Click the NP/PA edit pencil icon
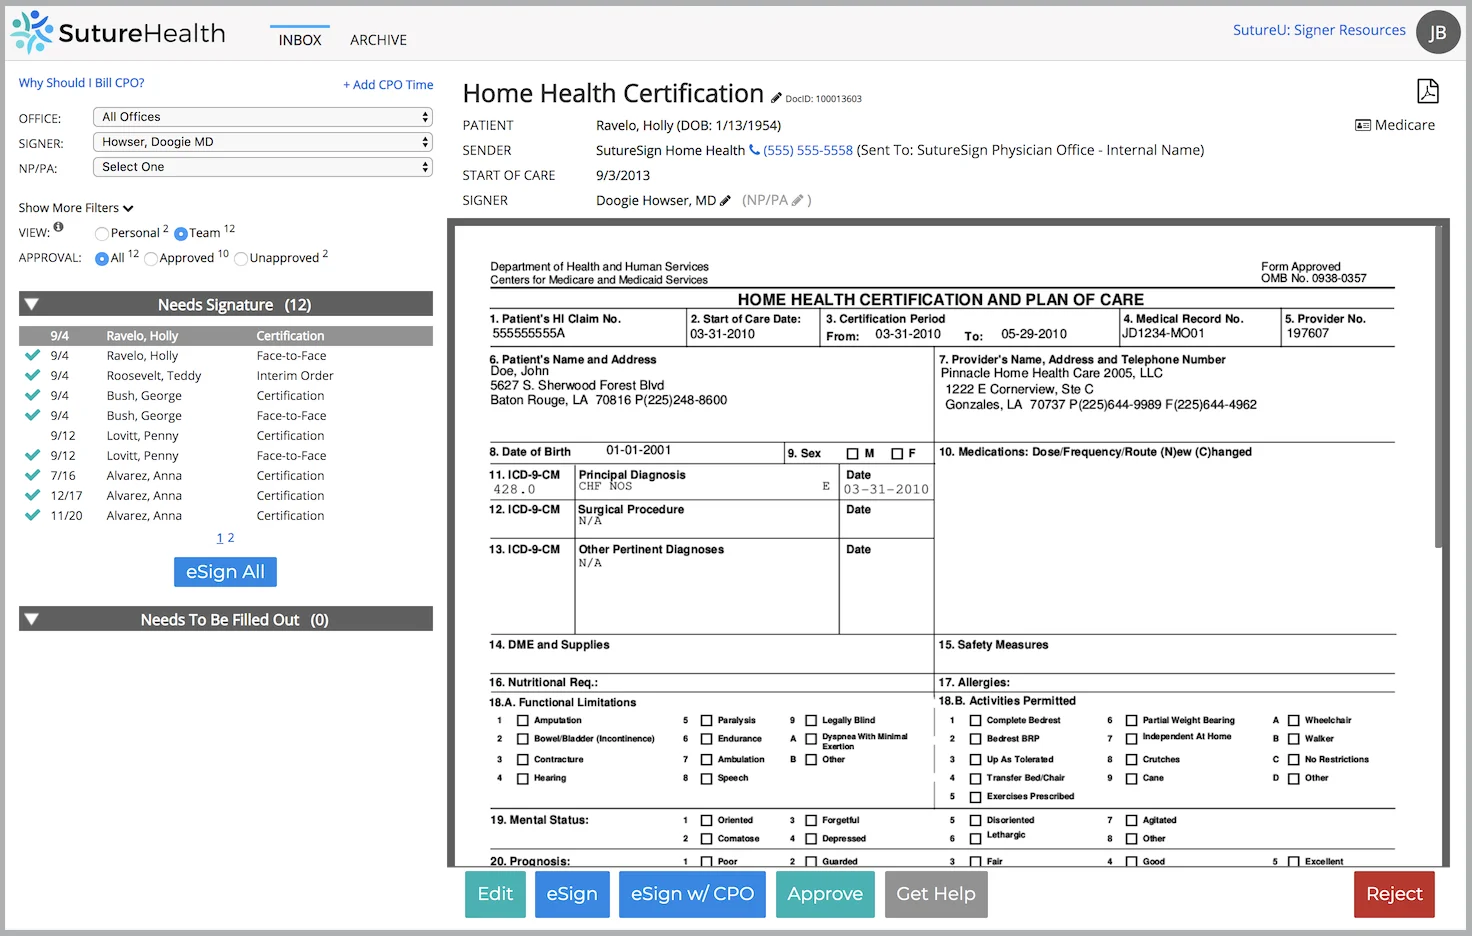 point(797,200)
